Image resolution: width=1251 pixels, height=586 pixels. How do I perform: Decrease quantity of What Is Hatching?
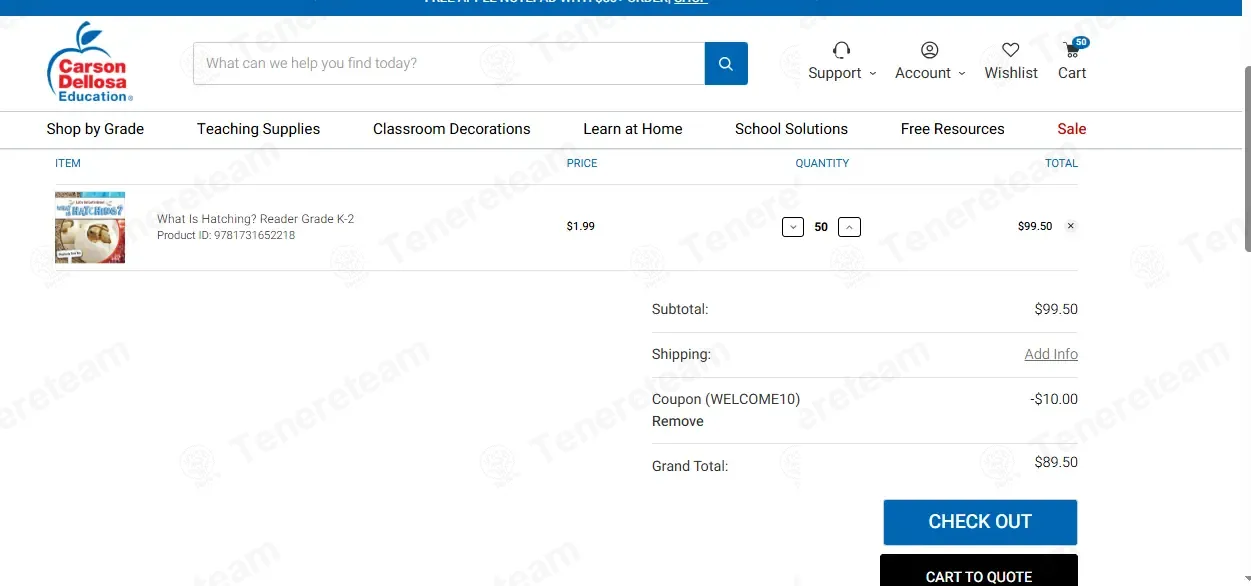click(x=793, y=227)
